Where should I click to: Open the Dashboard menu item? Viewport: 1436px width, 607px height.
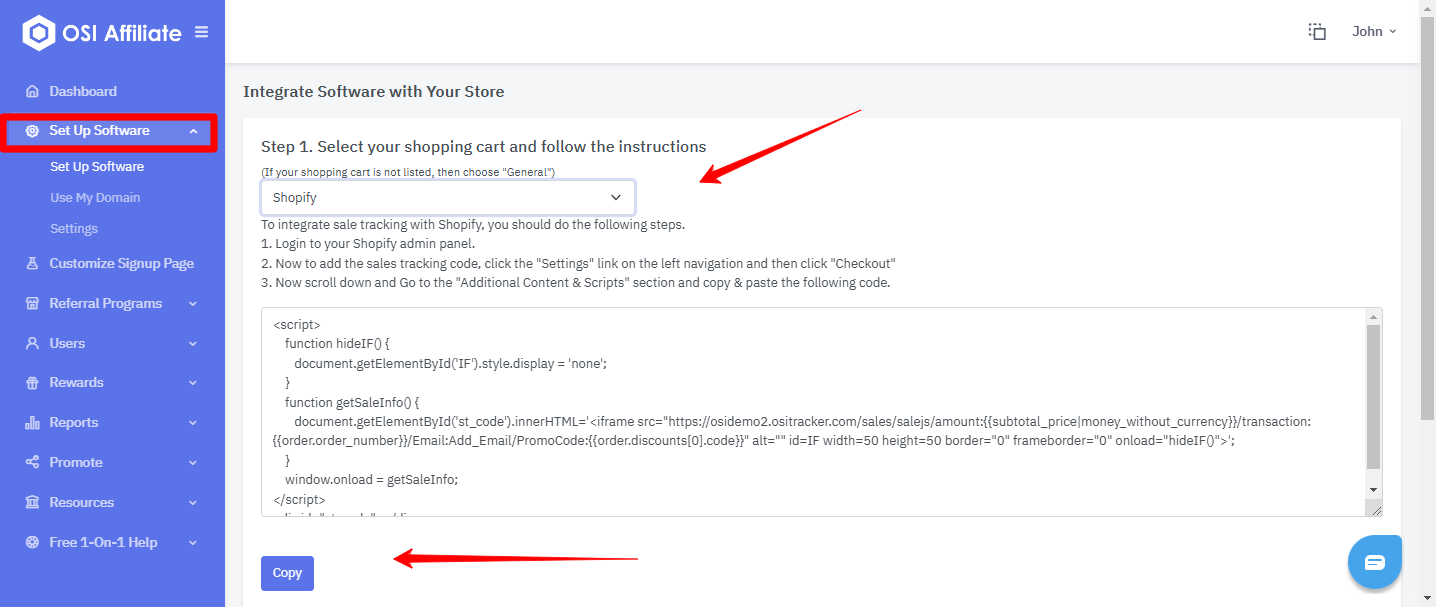coord(83,91)
